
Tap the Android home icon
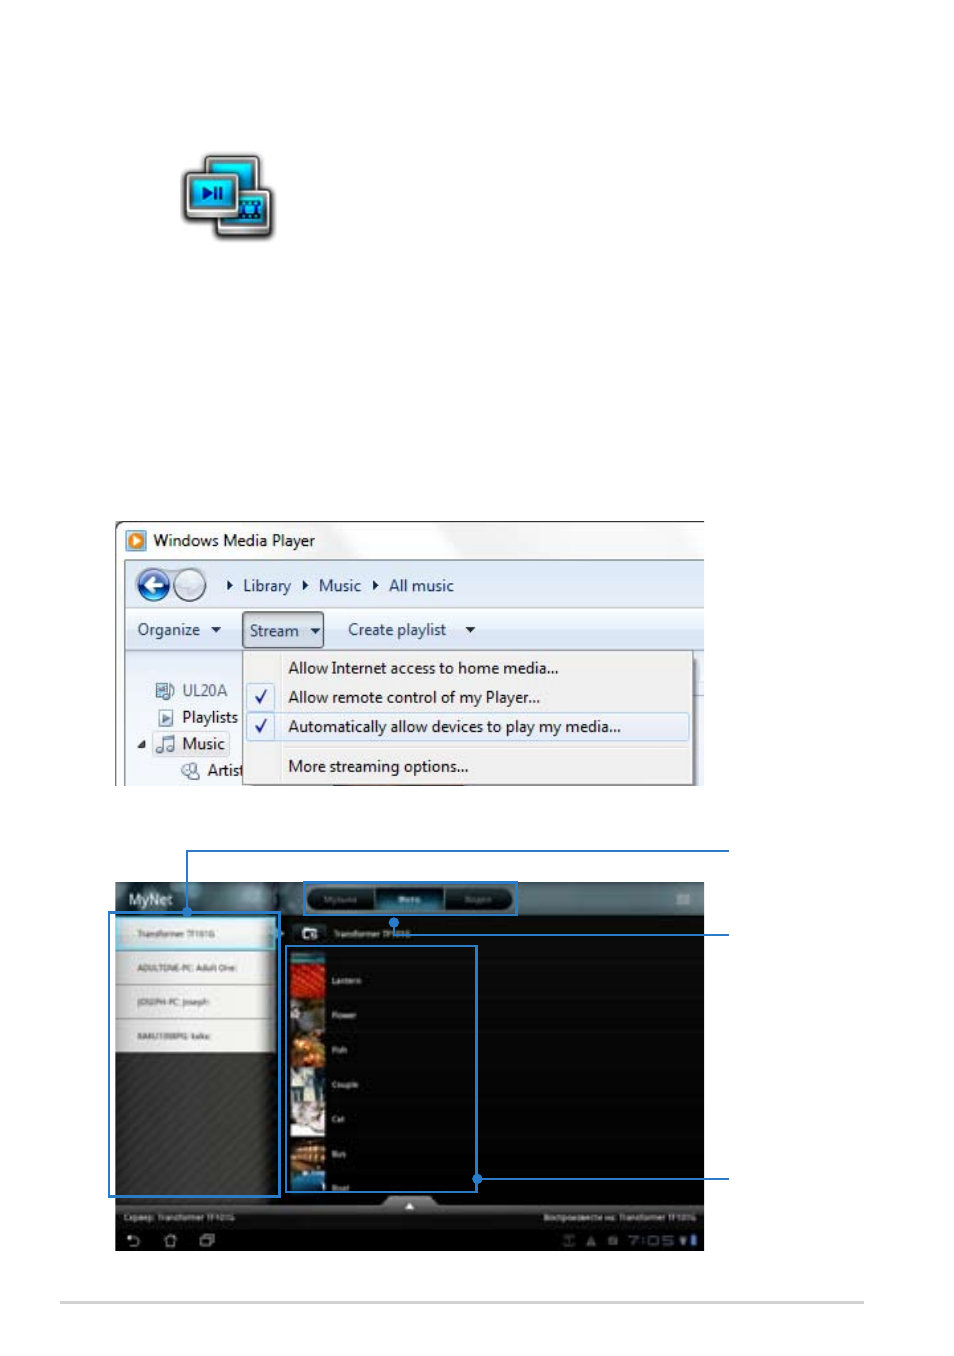tap(170, 1240)
